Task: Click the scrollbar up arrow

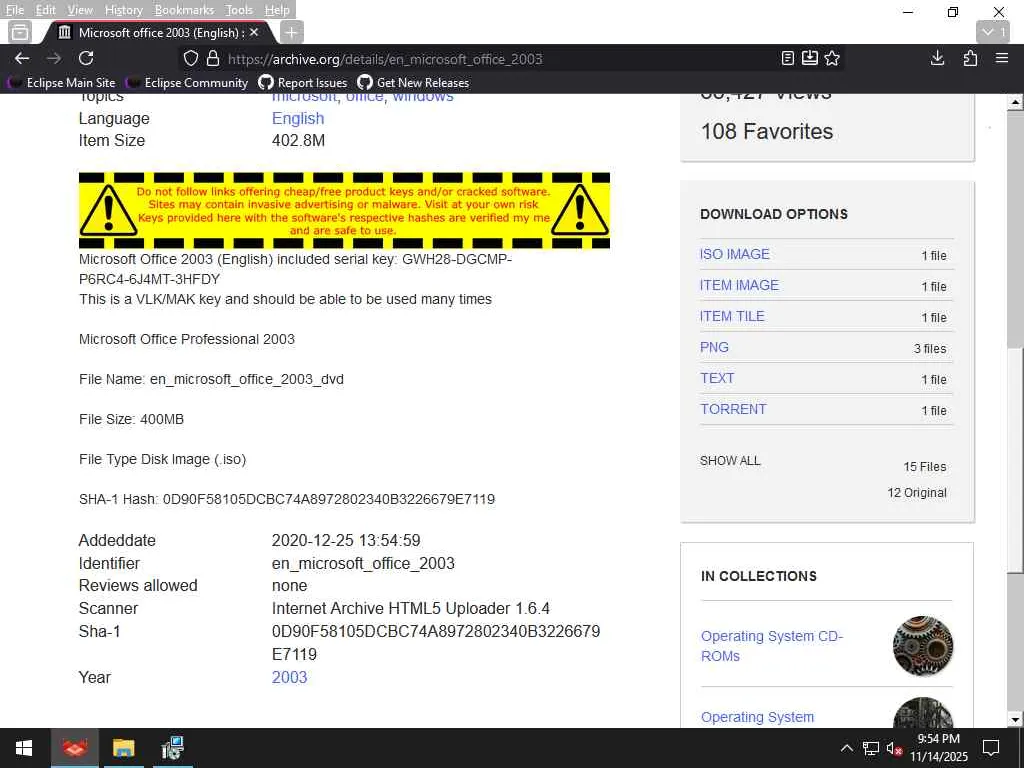Action: coord(1015,102)
